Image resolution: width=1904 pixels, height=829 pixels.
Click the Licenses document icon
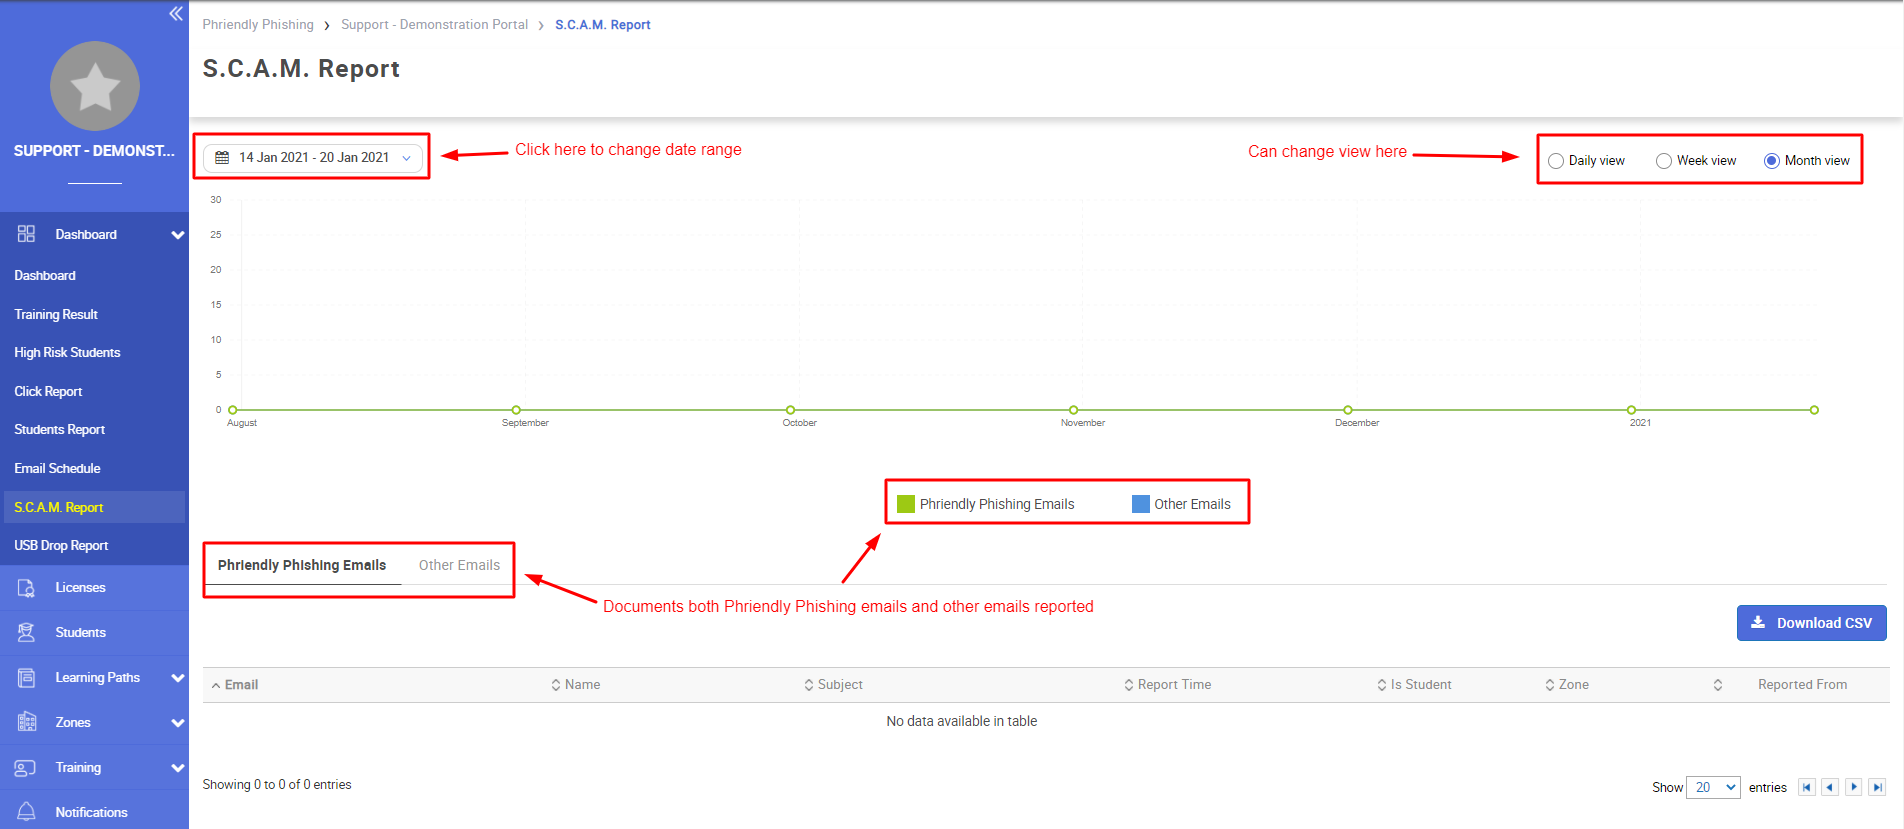26,588
